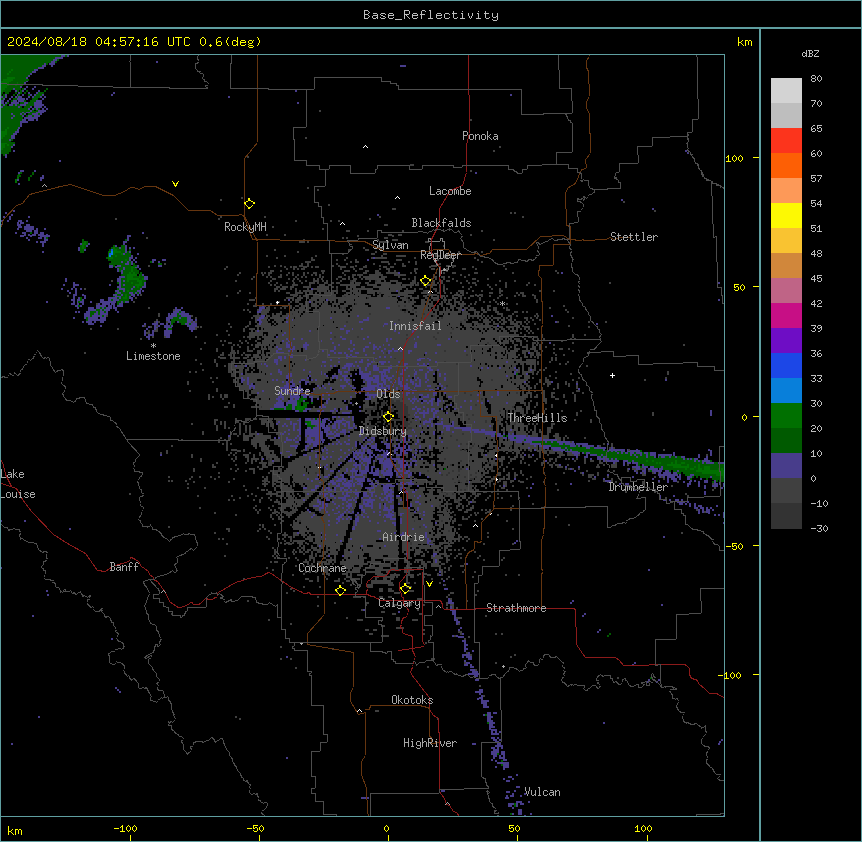Click the Stettler town label

click(633, 237)
